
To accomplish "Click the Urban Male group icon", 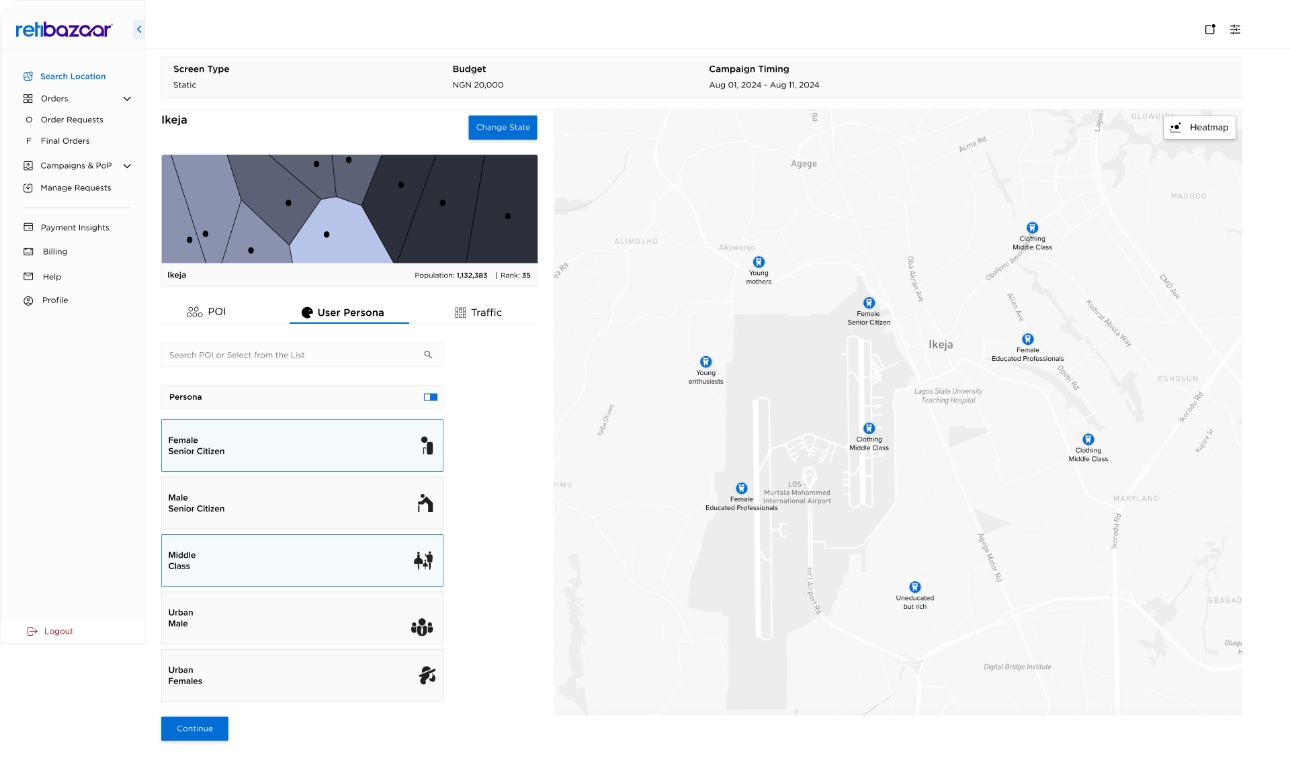I will [x=422, y=627].
